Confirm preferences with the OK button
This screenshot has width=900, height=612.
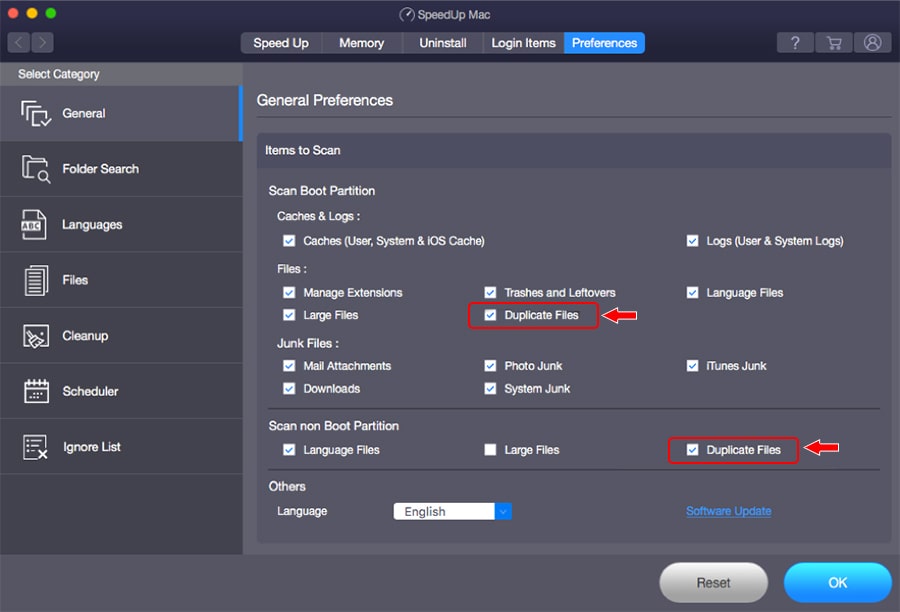837,583
